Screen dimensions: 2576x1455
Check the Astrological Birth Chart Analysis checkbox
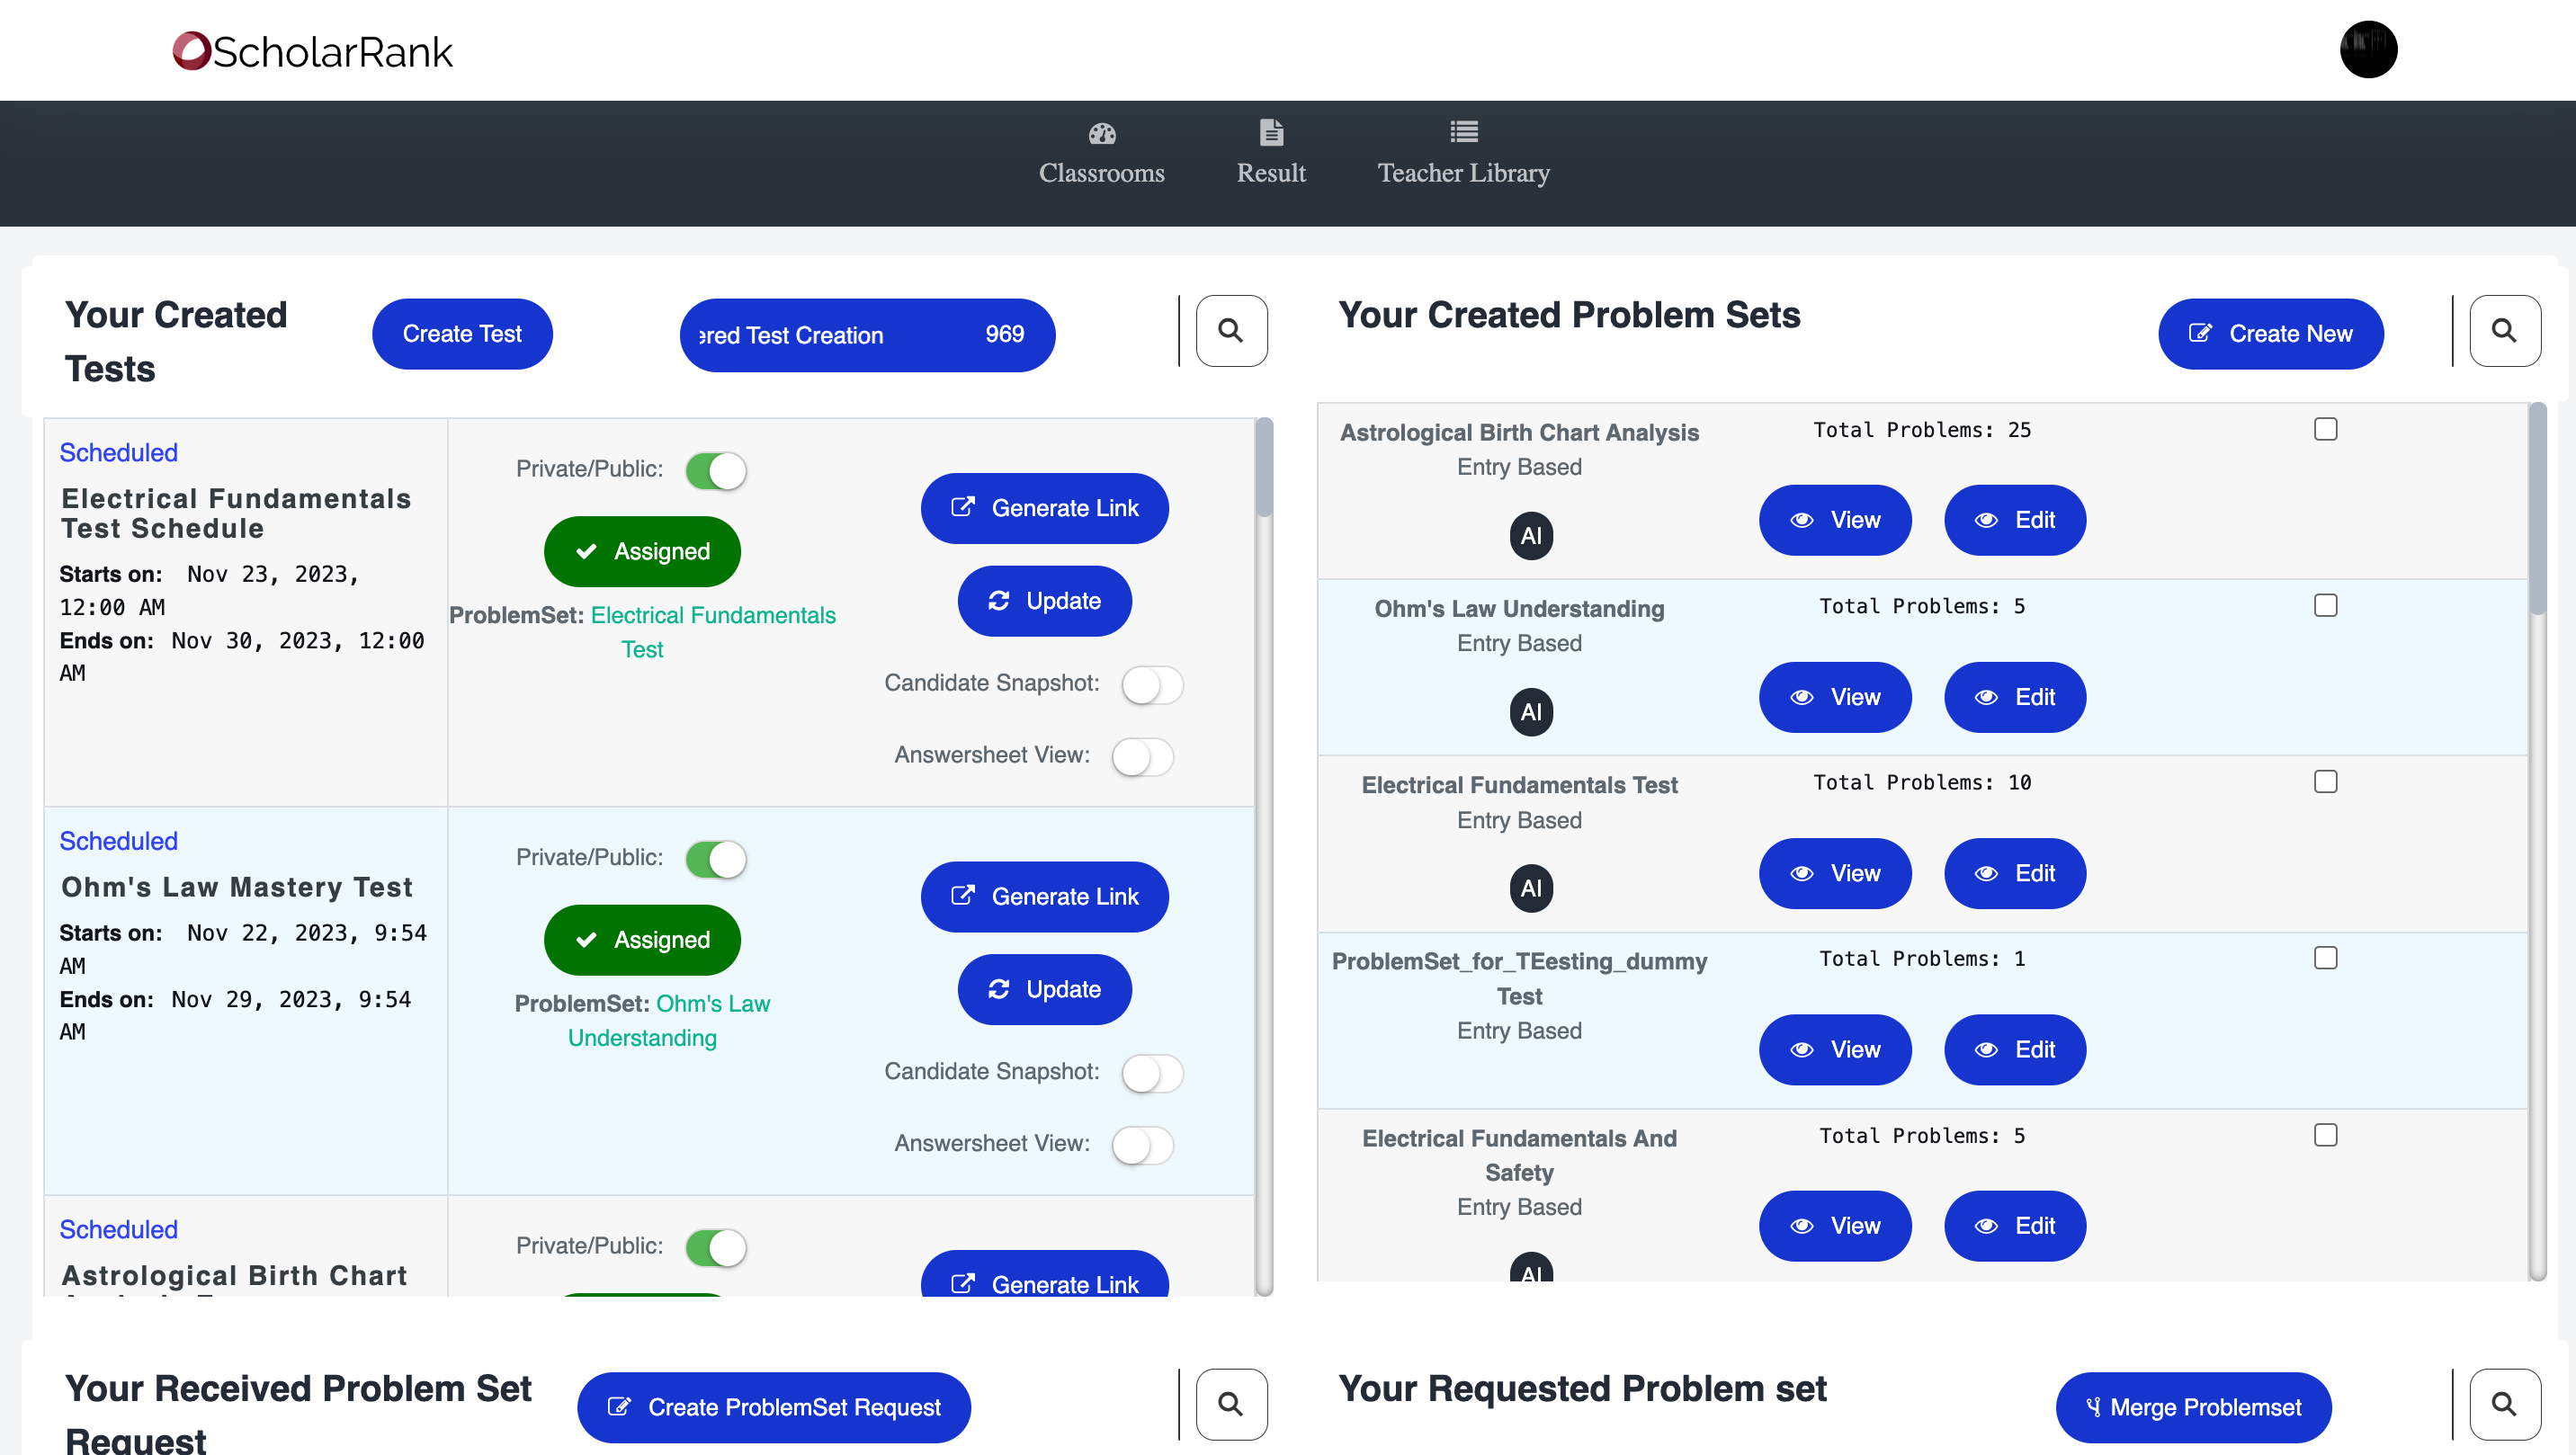[2325, 429]
